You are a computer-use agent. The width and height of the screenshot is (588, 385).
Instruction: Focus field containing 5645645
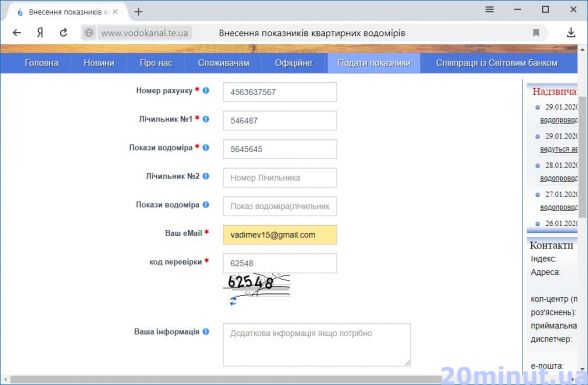(x=280, y=149)
